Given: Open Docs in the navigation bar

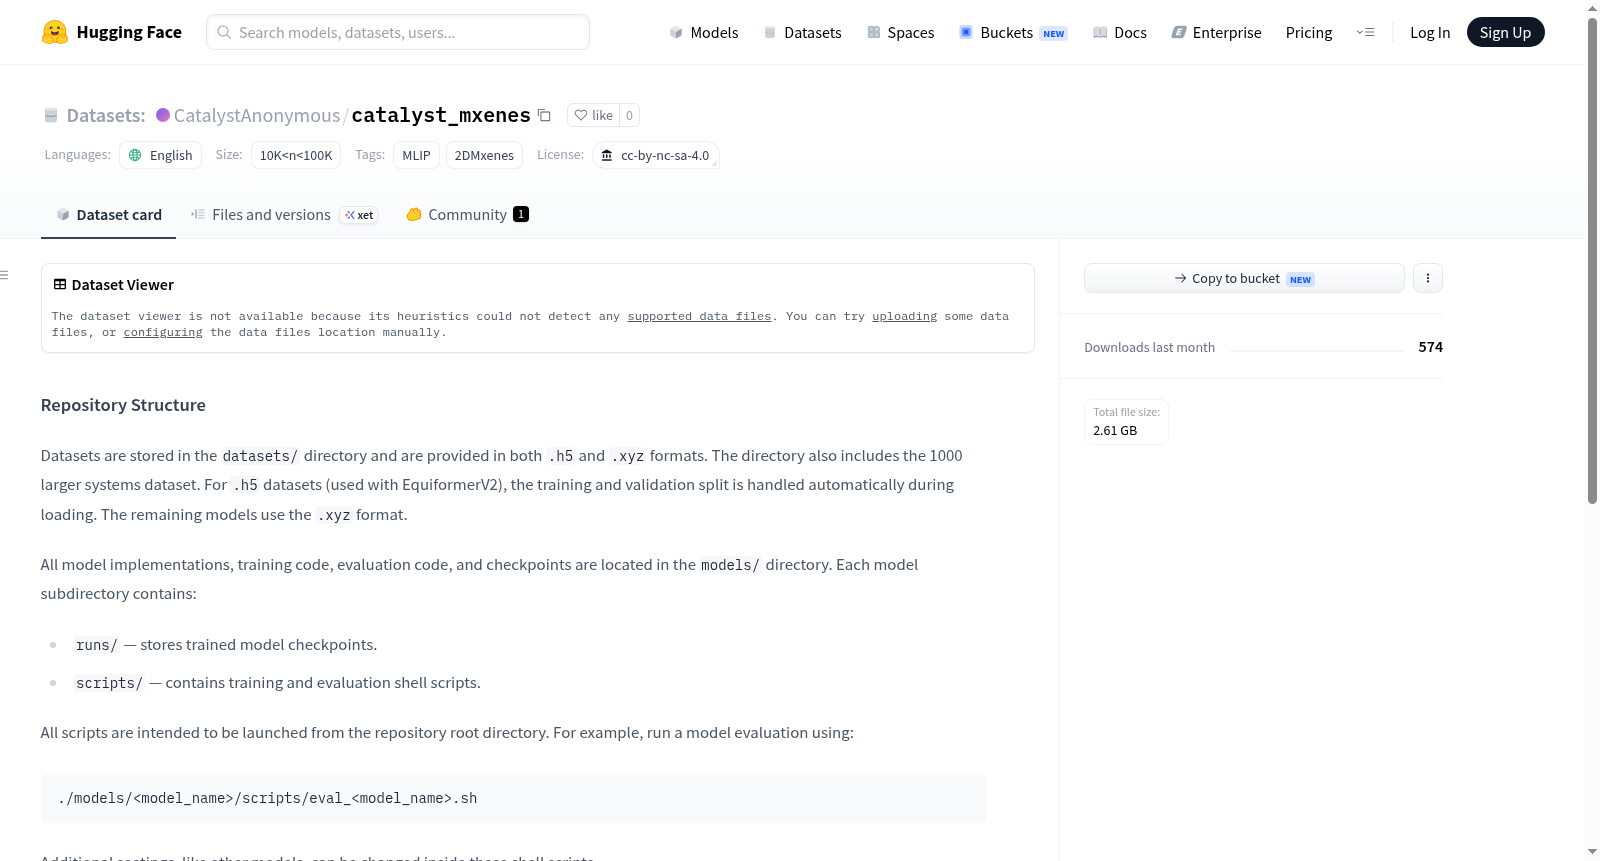Looking at the screenshot, I should (x=1120, y=33).
